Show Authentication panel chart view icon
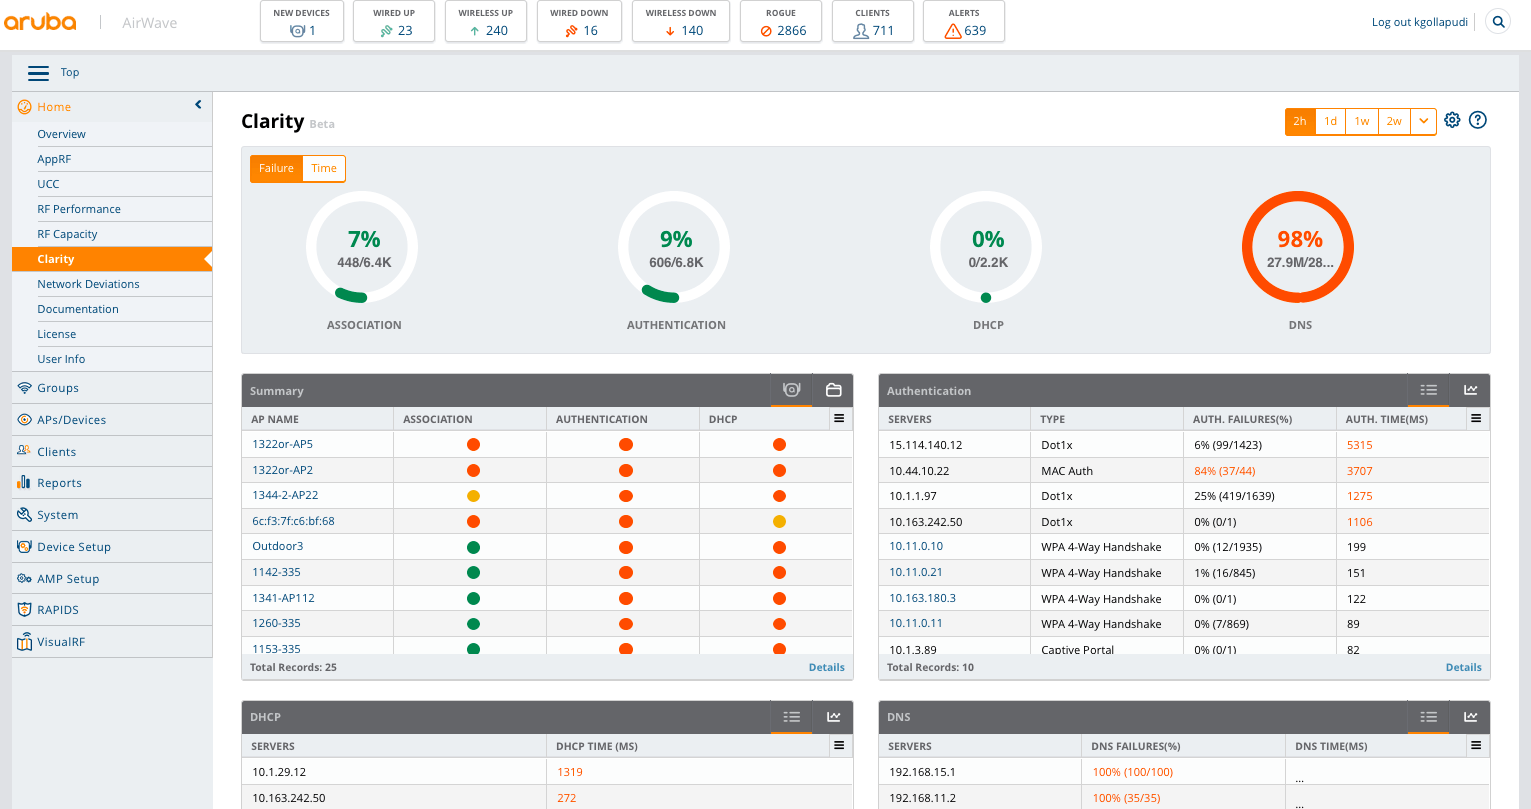 [x=1470, y=390]
